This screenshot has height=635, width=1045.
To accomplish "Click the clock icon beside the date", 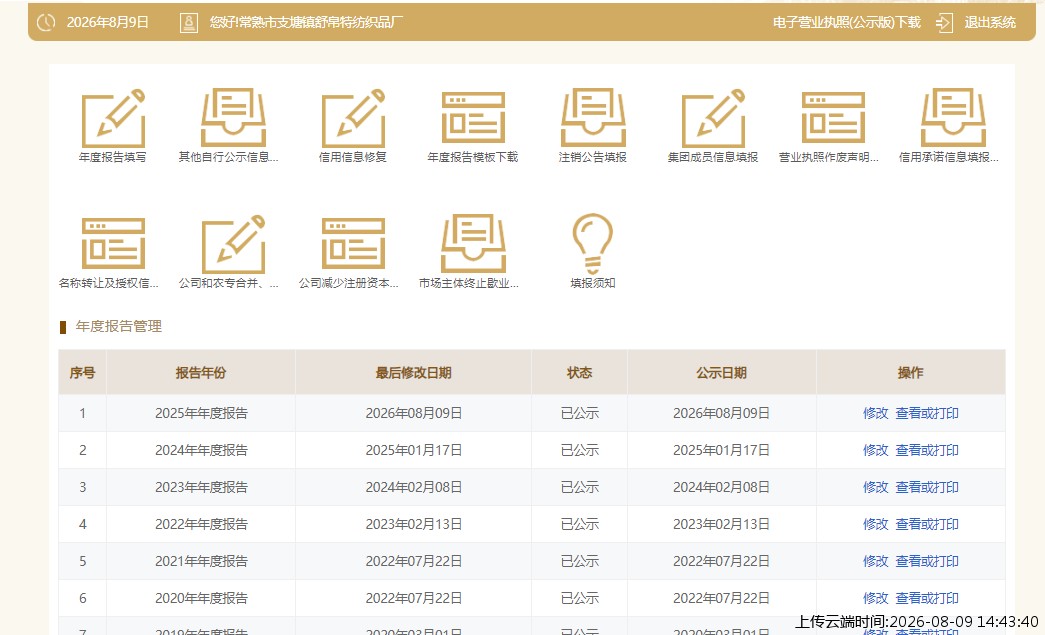I will point(46,23).
